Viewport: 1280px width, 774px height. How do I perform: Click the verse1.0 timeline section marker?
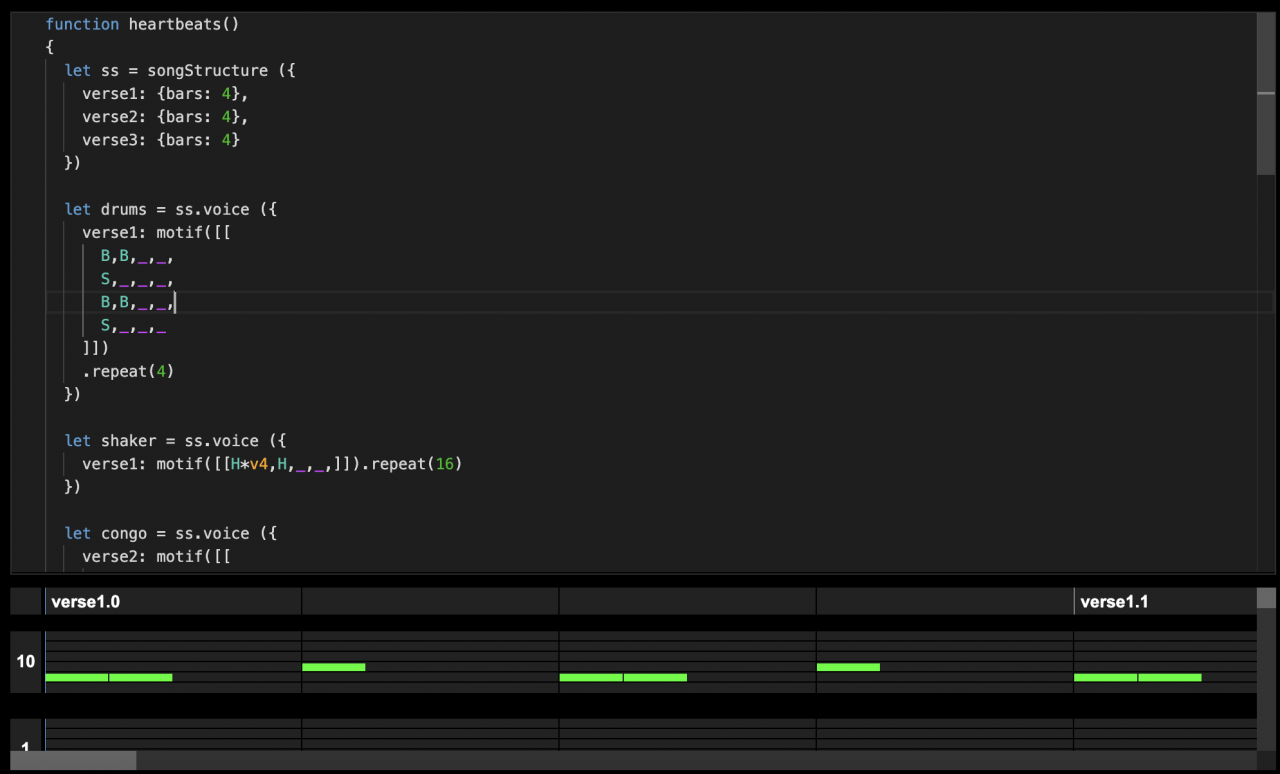tap(85, 602)
